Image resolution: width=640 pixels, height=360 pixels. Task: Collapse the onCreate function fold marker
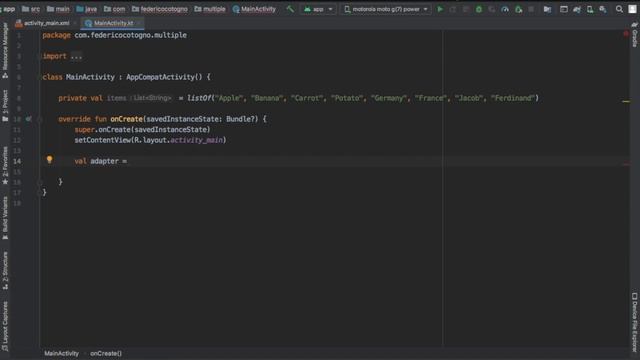pos(40,119)
